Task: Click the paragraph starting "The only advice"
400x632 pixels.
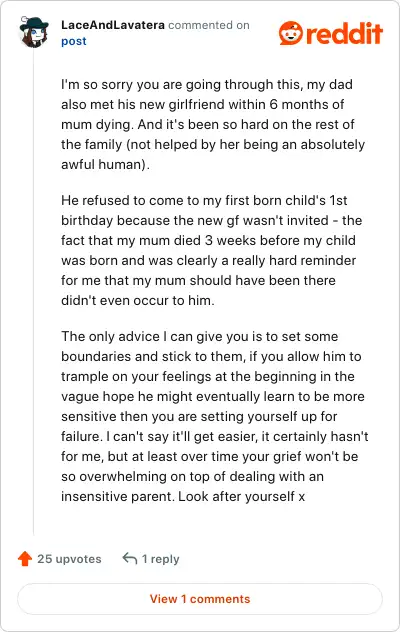Action: coord(215,416)
